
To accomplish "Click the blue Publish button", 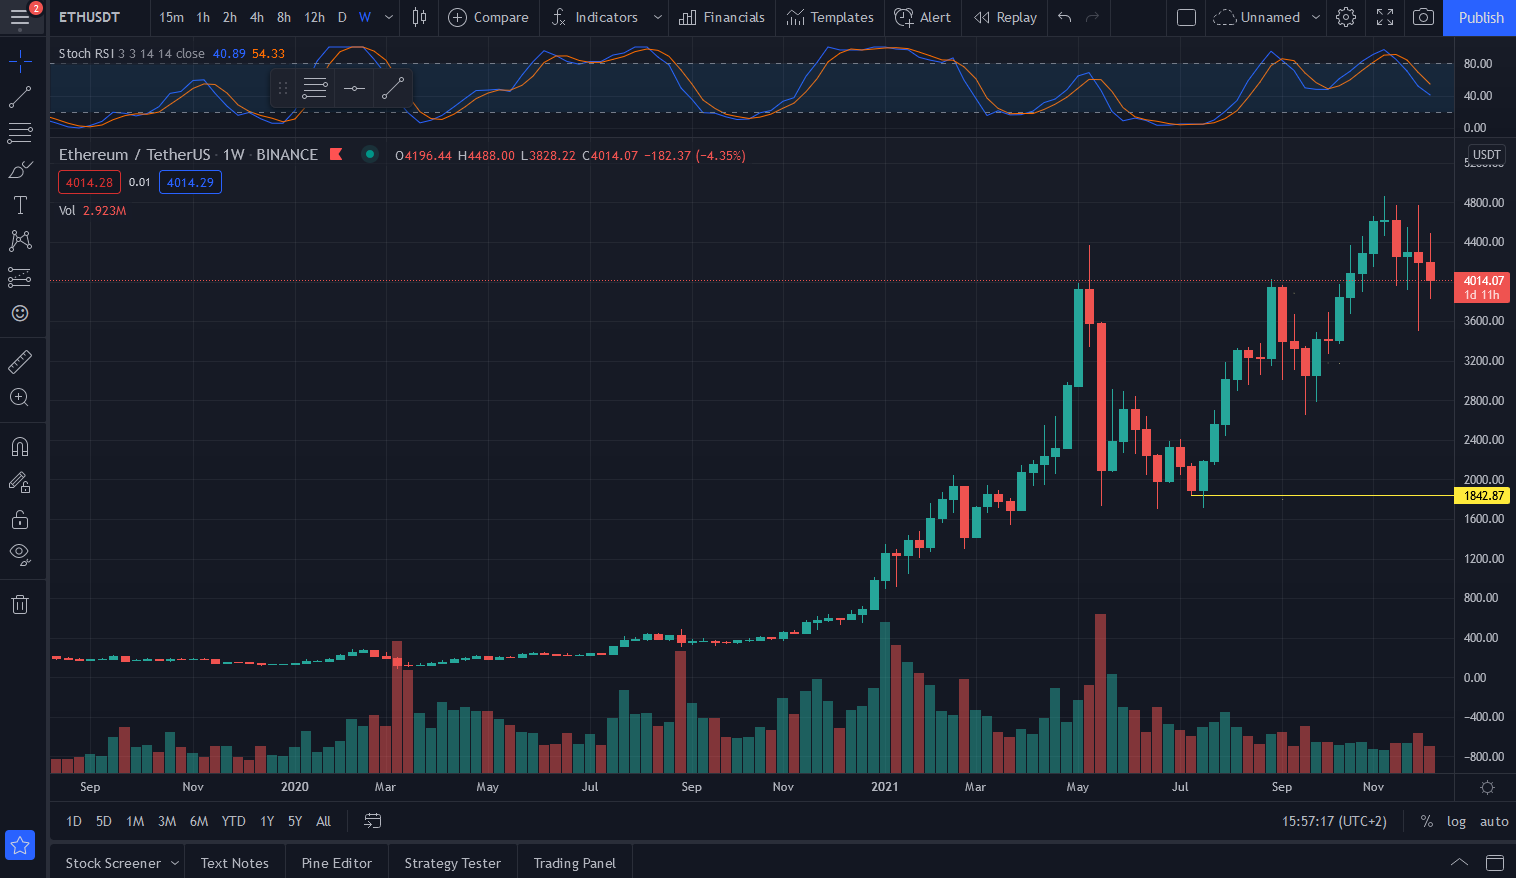I will 1480,17.
